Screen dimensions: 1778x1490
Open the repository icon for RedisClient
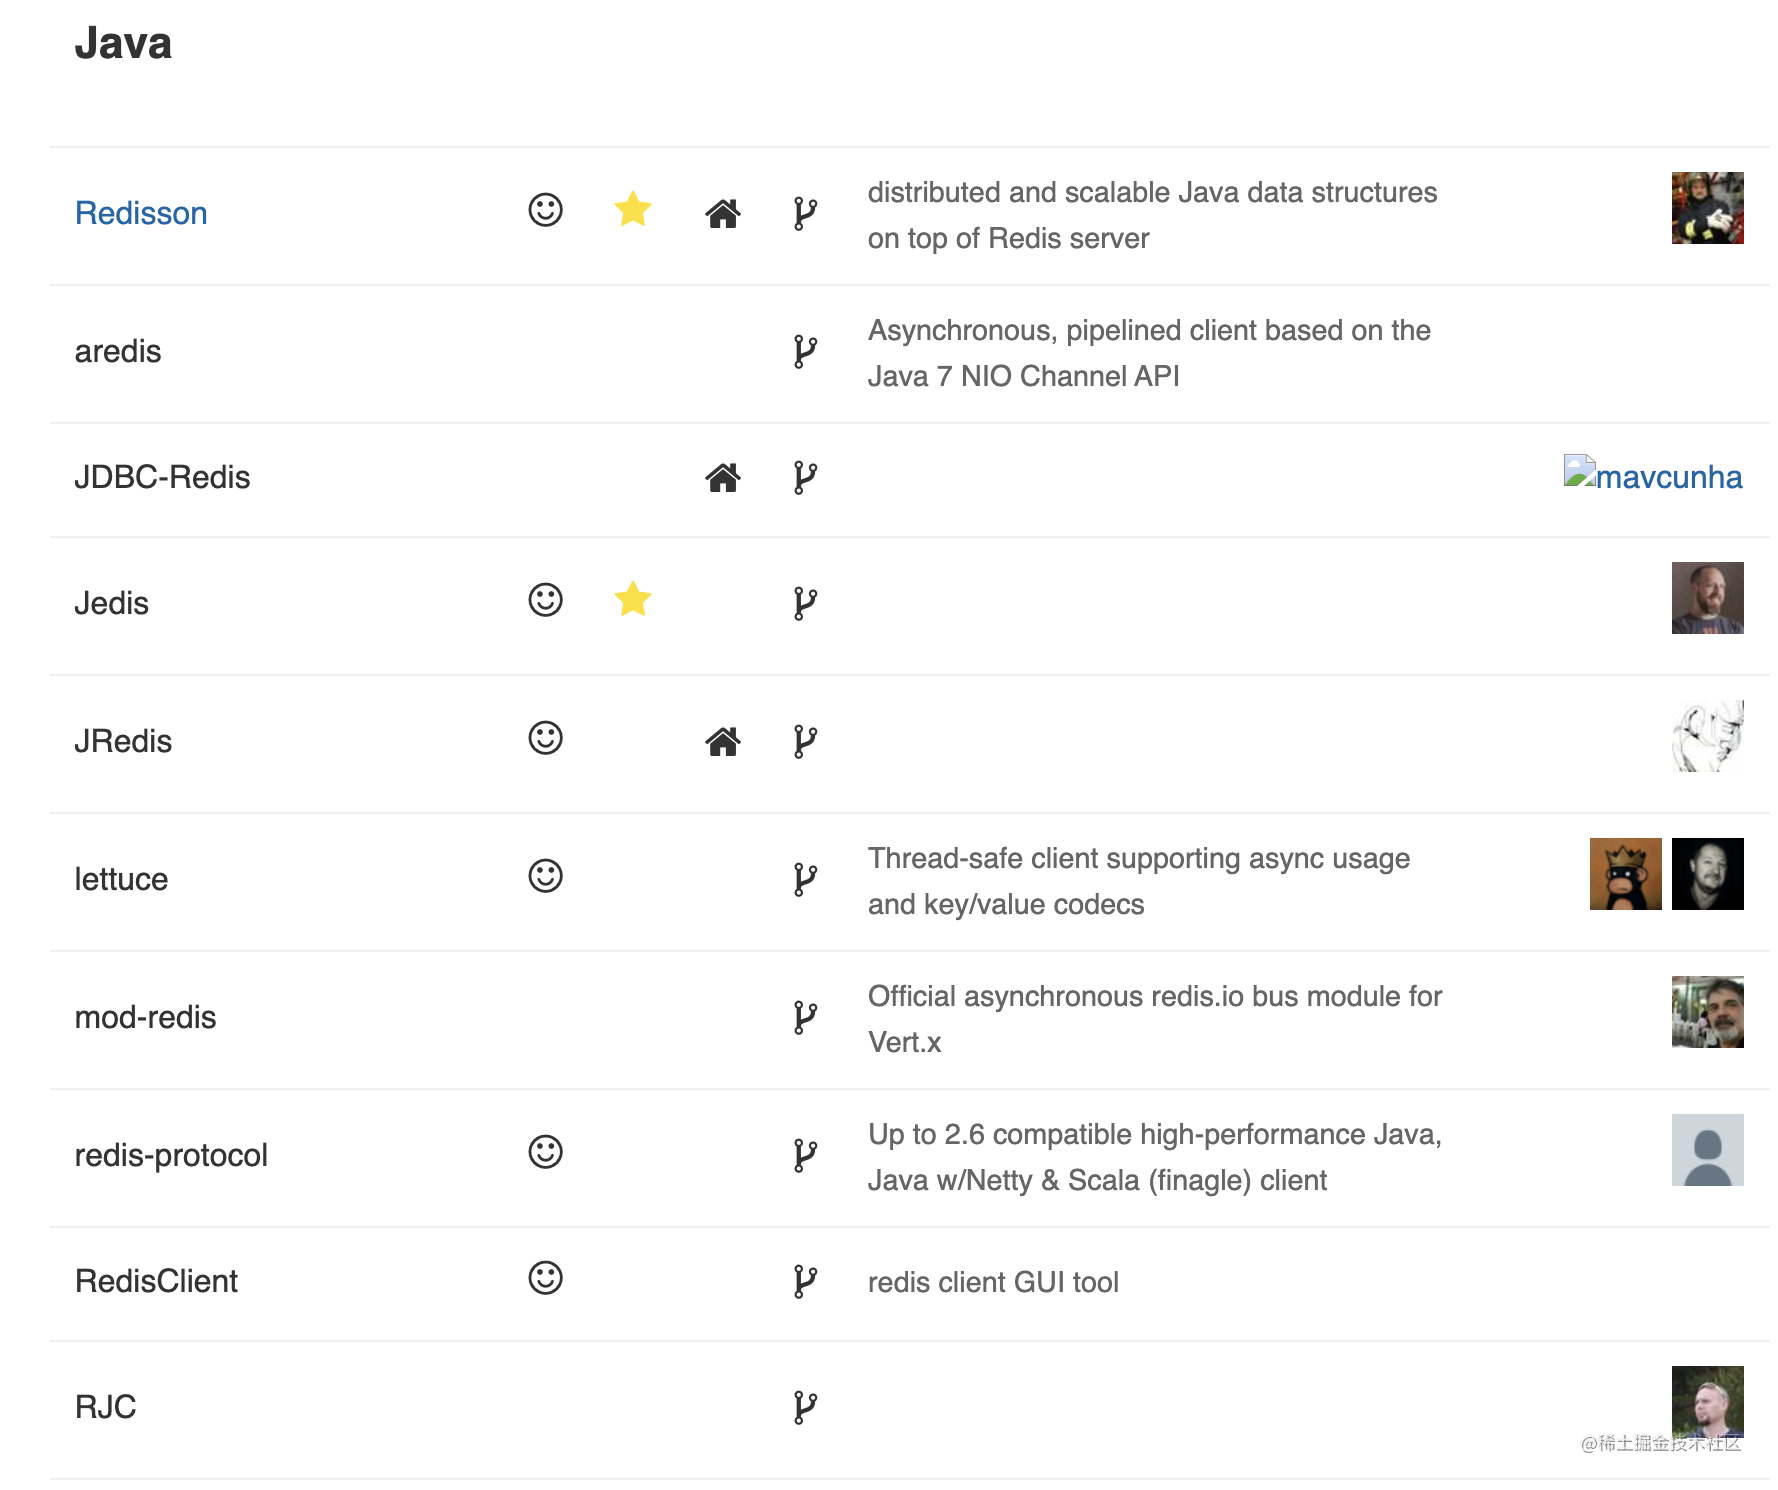[x=805, y=1281]
